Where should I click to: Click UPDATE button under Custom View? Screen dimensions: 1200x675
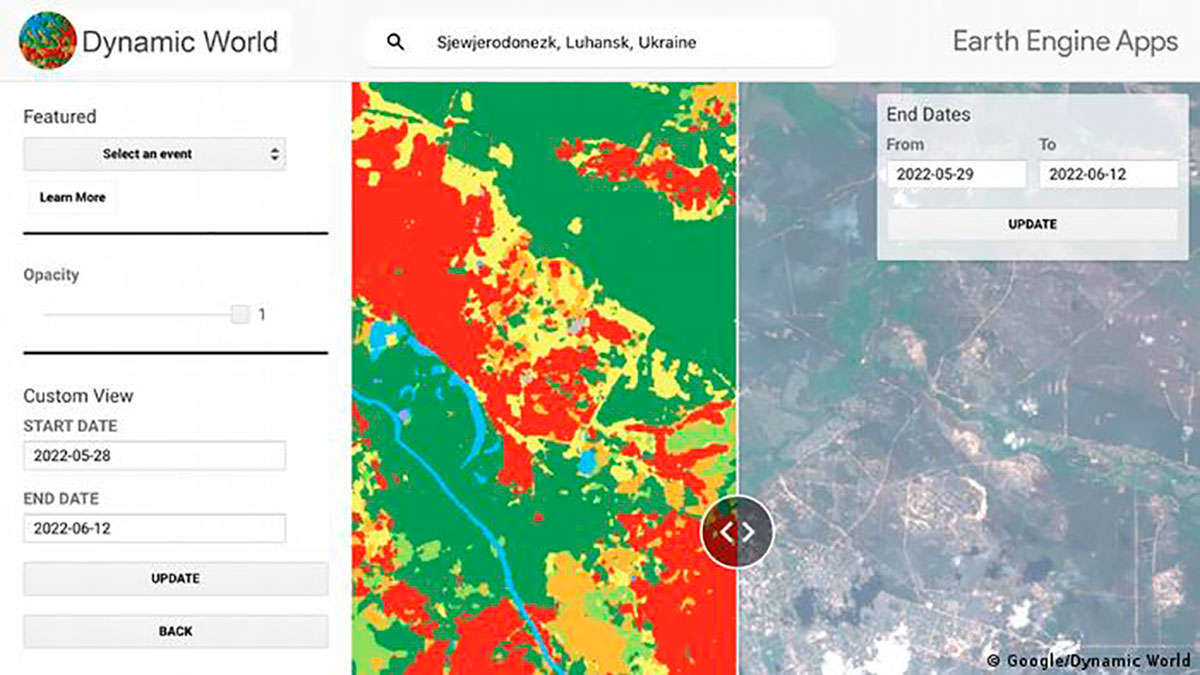pyautogui.click(x=176, y=578)
